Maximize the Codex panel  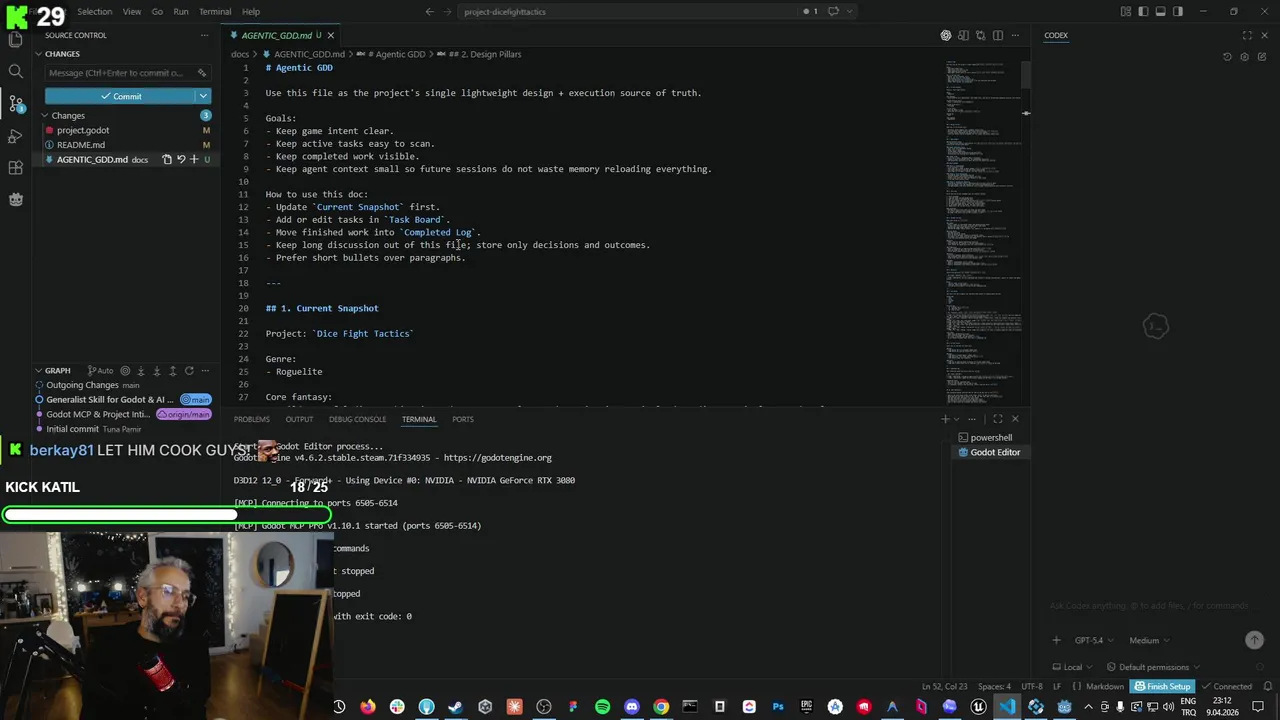pyautogui.click(x=1247, y=36)
